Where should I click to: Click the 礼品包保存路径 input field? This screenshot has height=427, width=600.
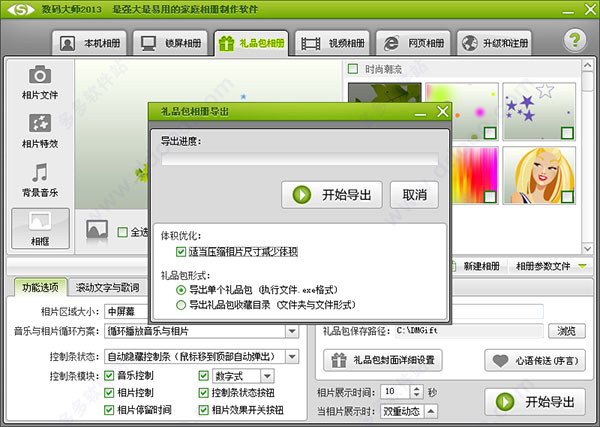pos(469,331)
